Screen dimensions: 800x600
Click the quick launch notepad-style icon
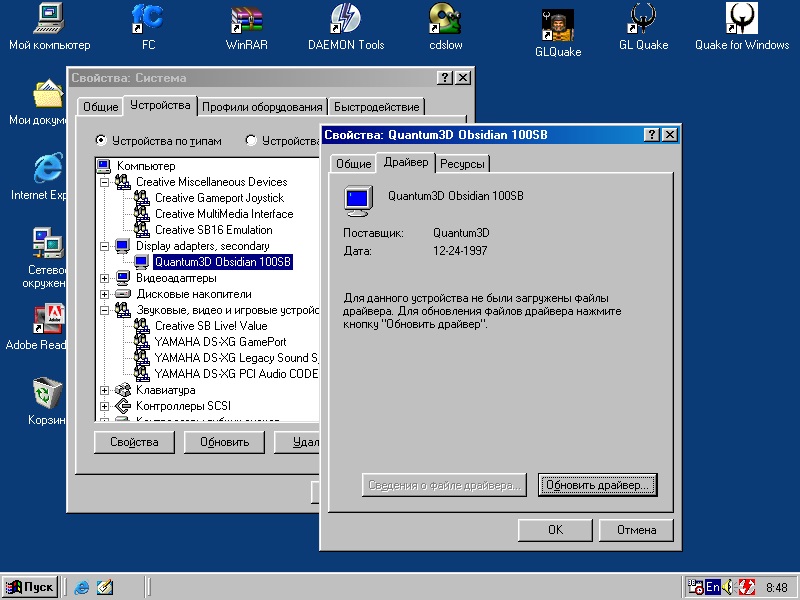(105, 587)
